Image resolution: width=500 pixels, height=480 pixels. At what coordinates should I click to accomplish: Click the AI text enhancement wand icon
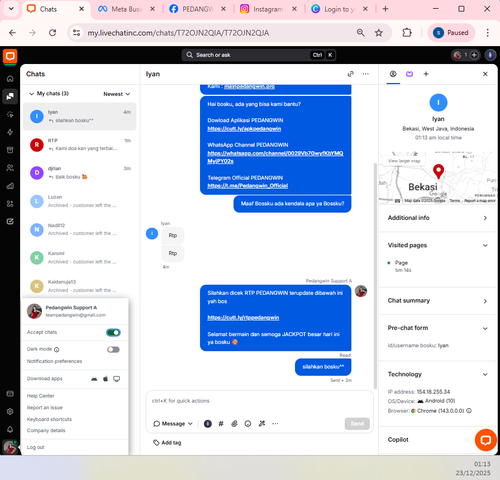pos(262,424)
